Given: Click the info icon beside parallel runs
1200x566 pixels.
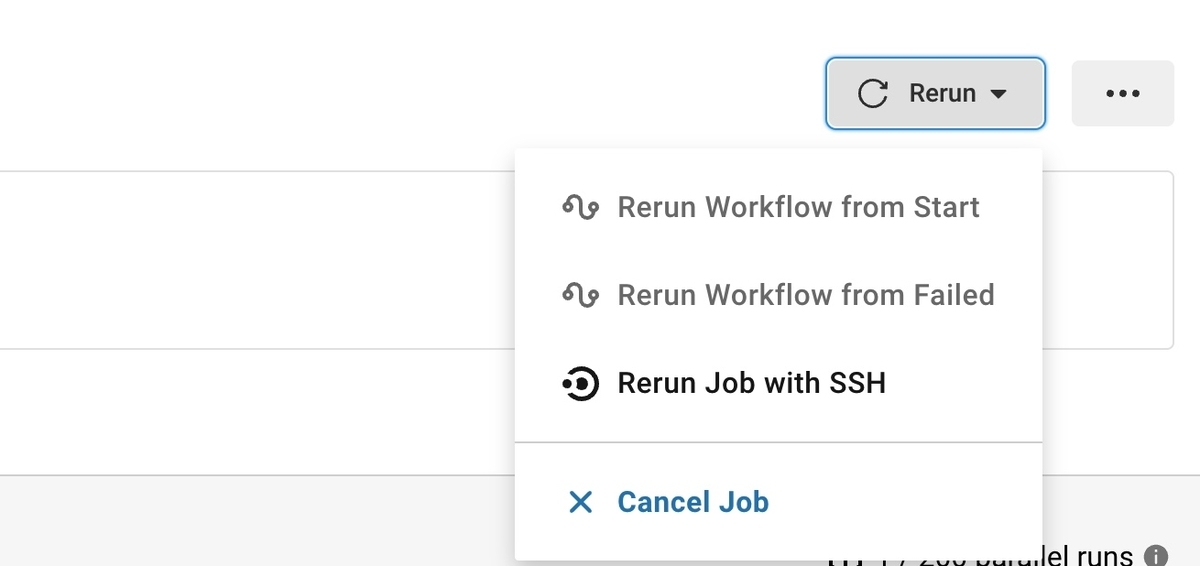Looking at the screenshot, I should 1155,556.
